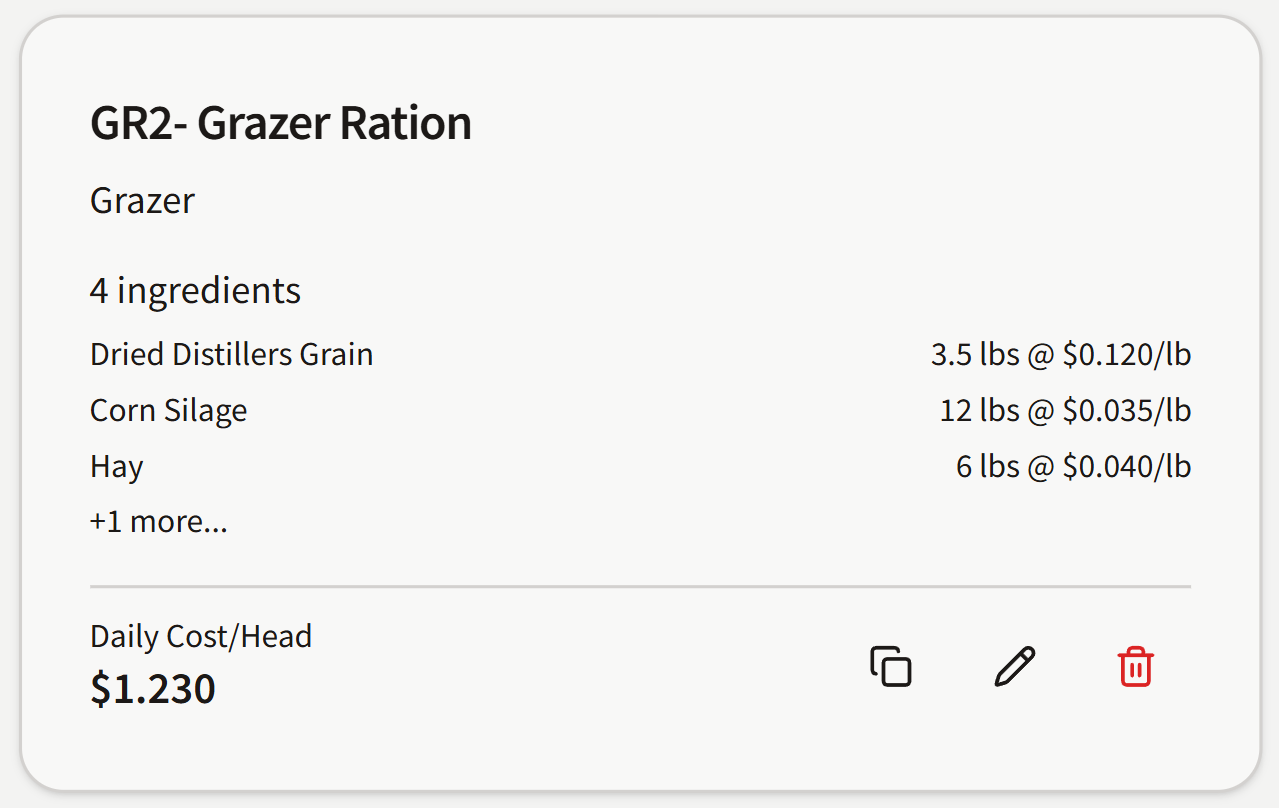Duplicate the GR2- Grazer Ration card
The width and height of the screenshot is (1279, 808).
click(890, 667)
